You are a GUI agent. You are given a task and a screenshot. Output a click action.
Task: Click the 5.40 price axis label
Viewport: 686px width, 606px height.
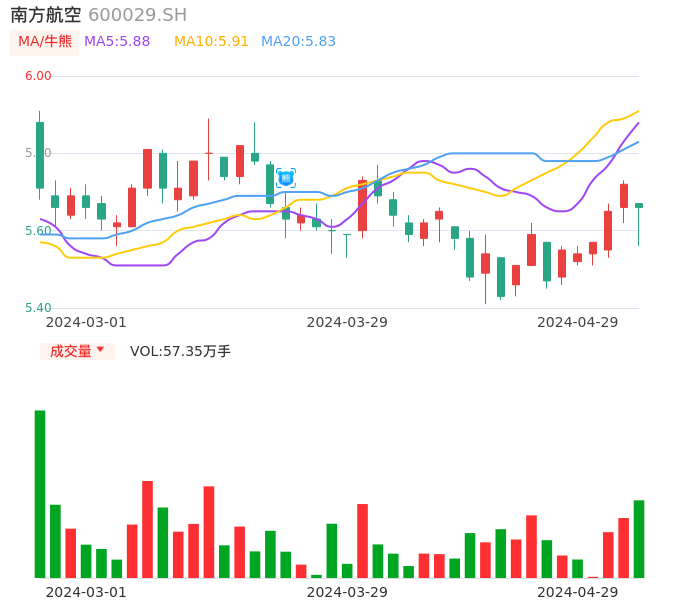tap(38, 308)
